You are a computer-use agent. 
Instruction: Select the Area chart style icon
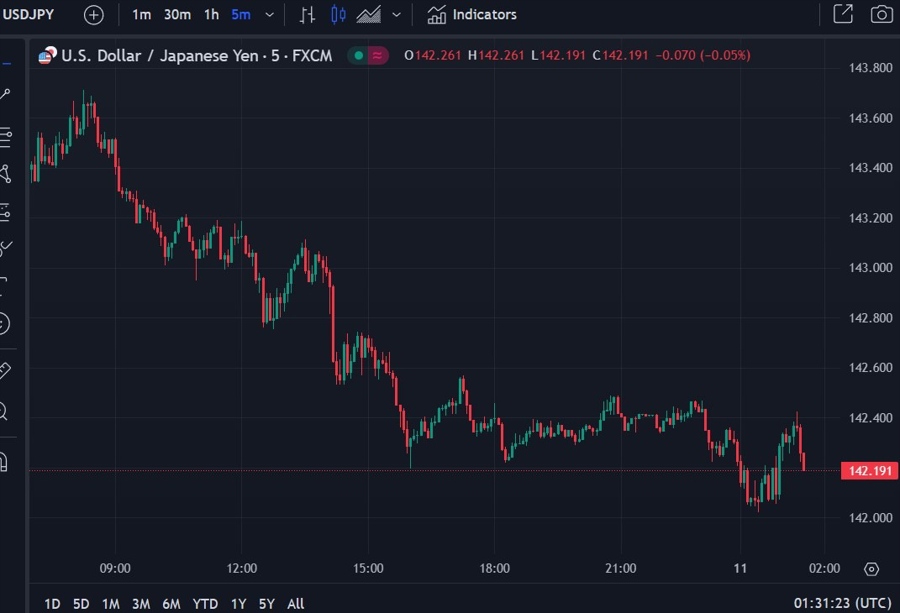click(x=368, y=15)
